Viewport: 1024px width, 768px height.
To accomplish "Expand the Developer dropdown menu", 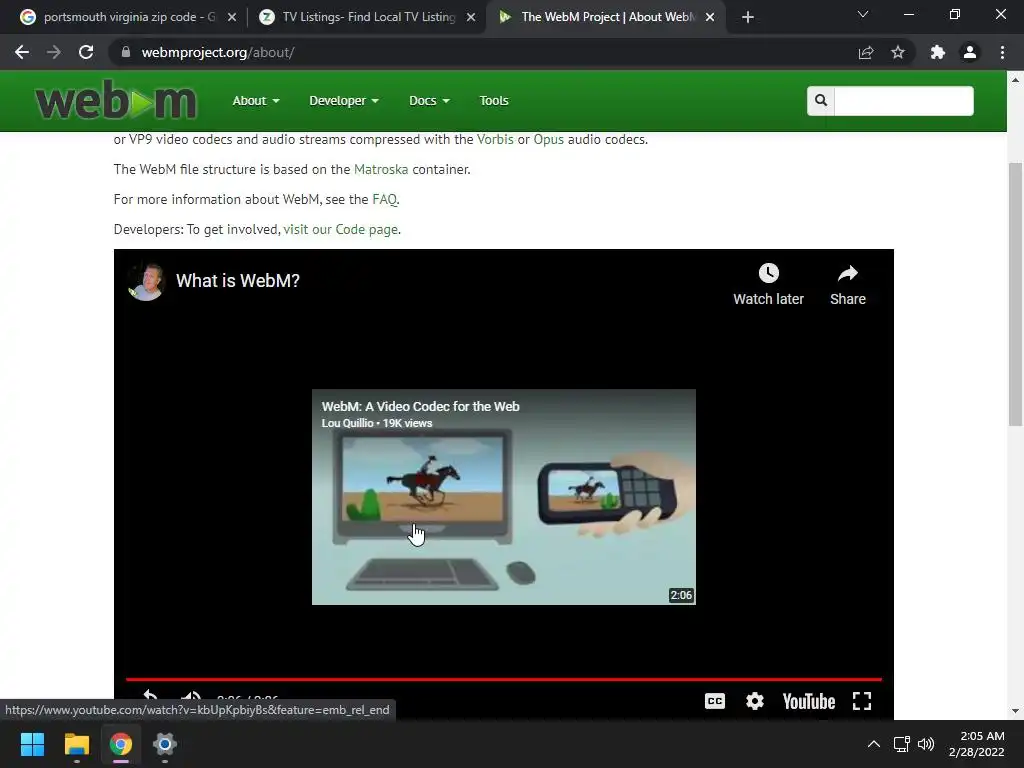I will [344, 101].
